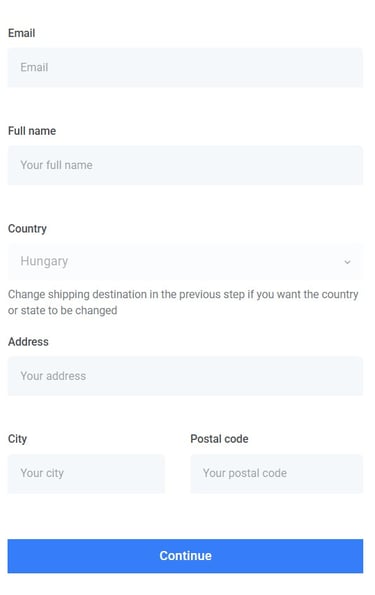
Task: Click the 'Your full name' placeholder
Action: pos(57,165)
